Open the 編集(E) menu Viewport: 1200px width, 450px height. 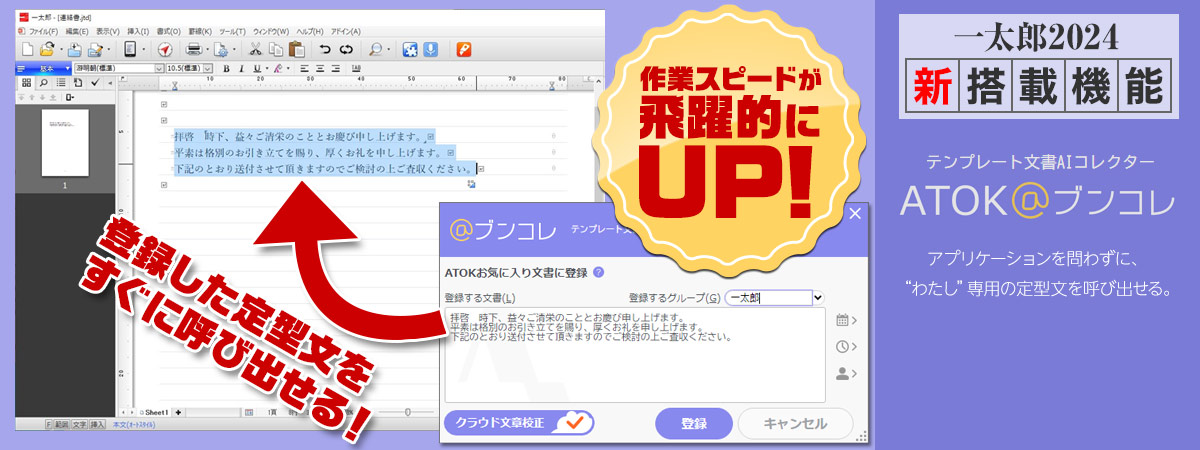click(x=75, y=31)
